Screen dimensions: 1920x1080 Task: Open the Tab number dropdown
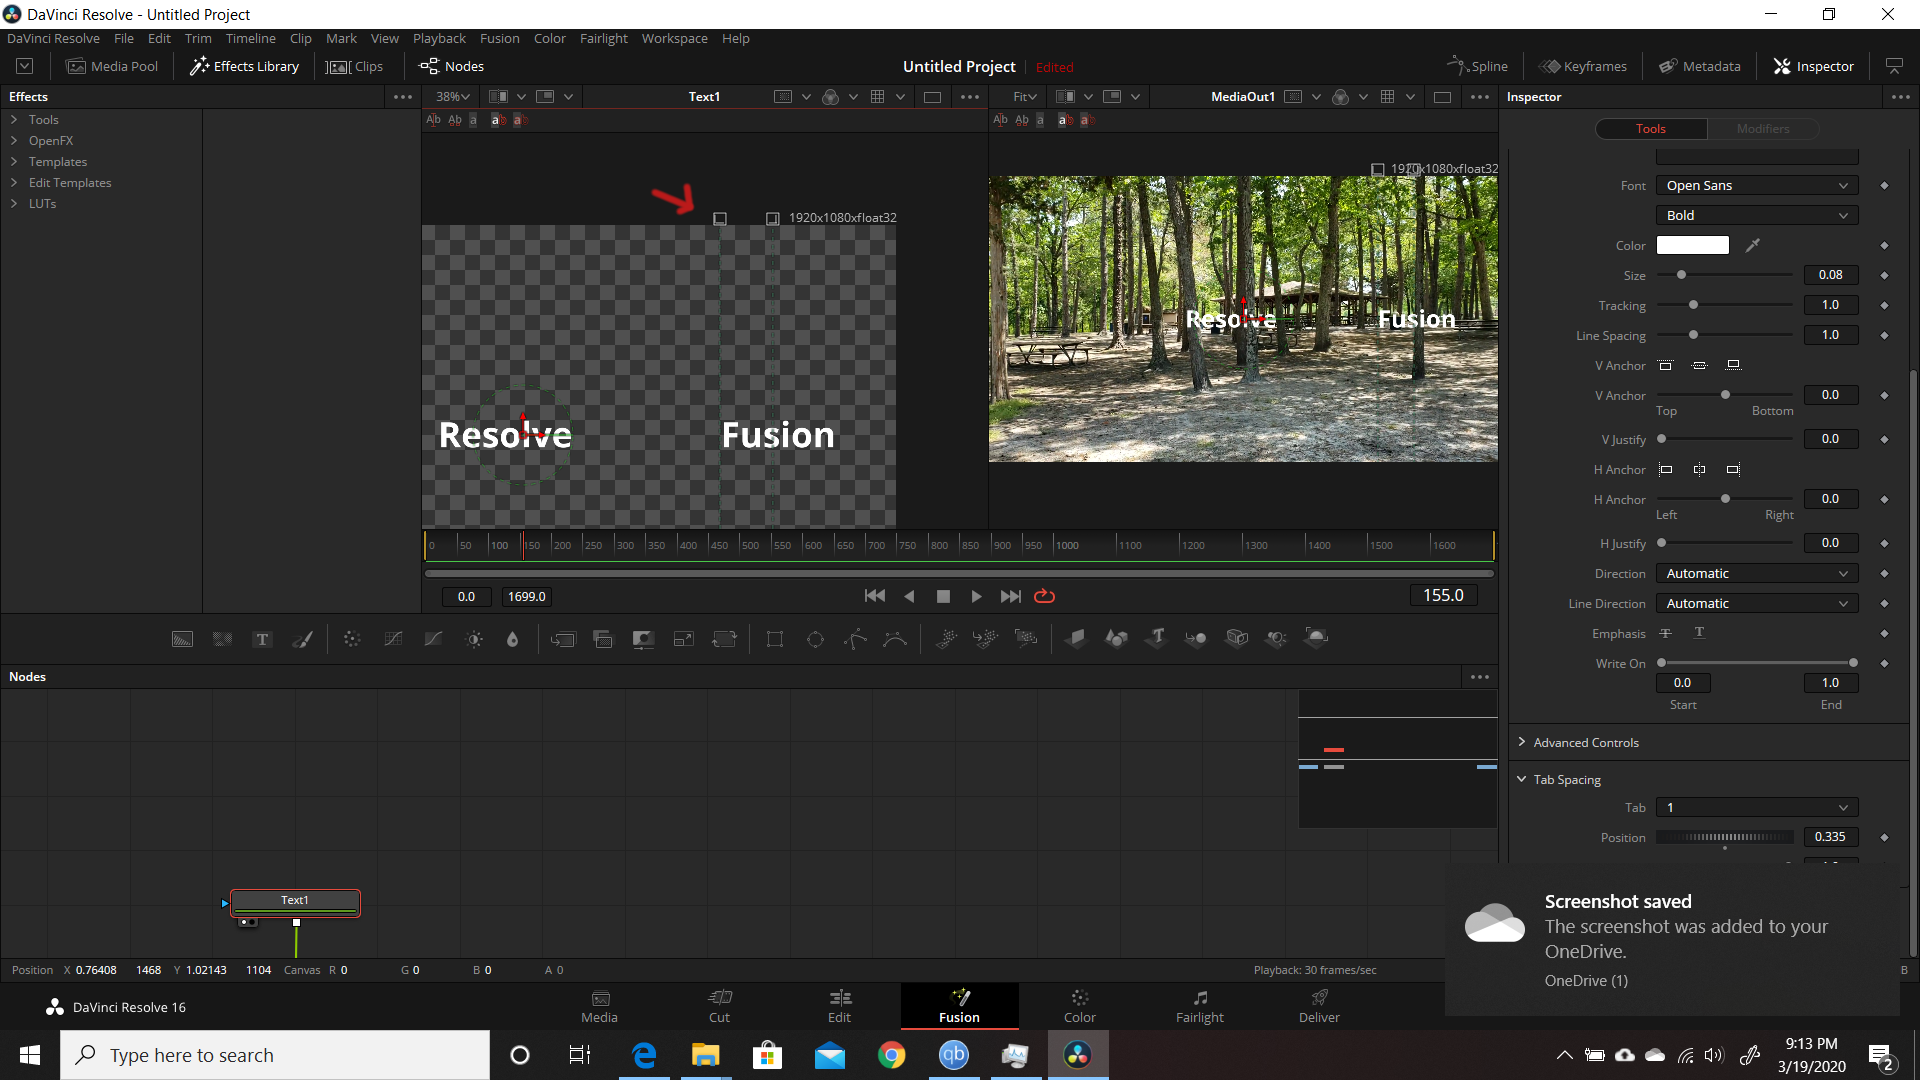[1757, 808]
